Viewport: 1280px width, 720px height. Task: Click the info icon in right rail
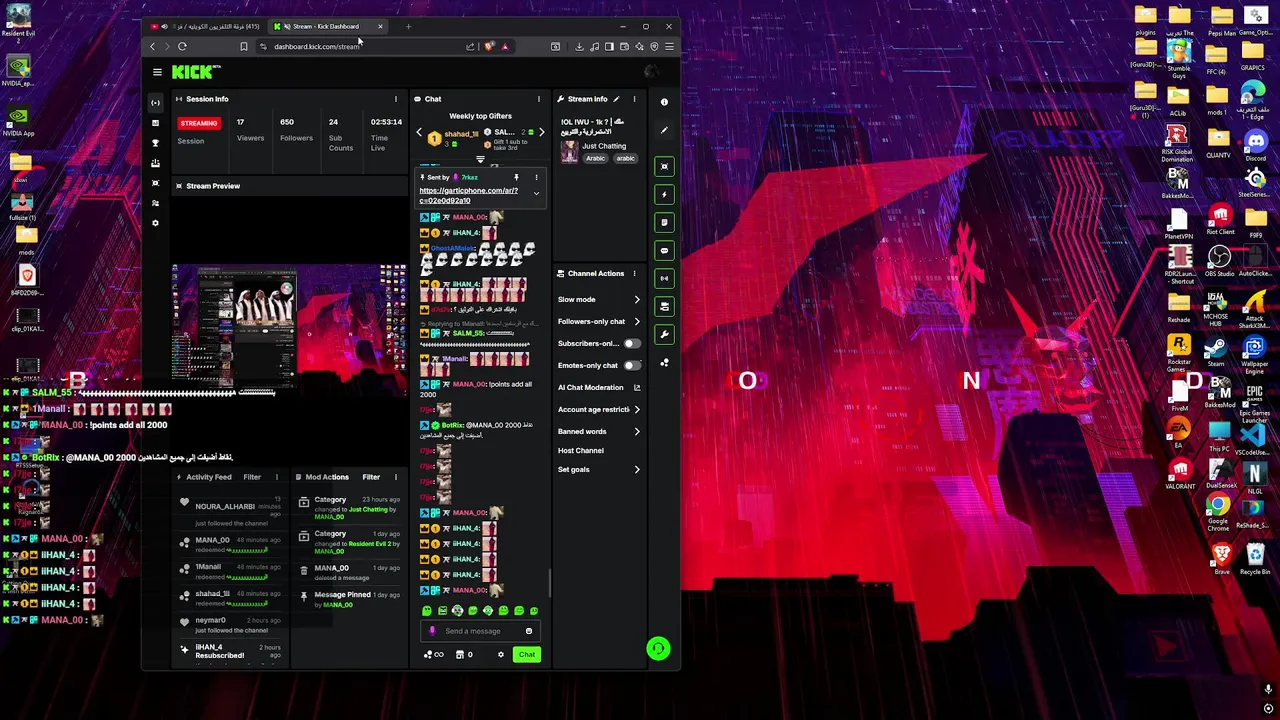click(x=664, y=102)
